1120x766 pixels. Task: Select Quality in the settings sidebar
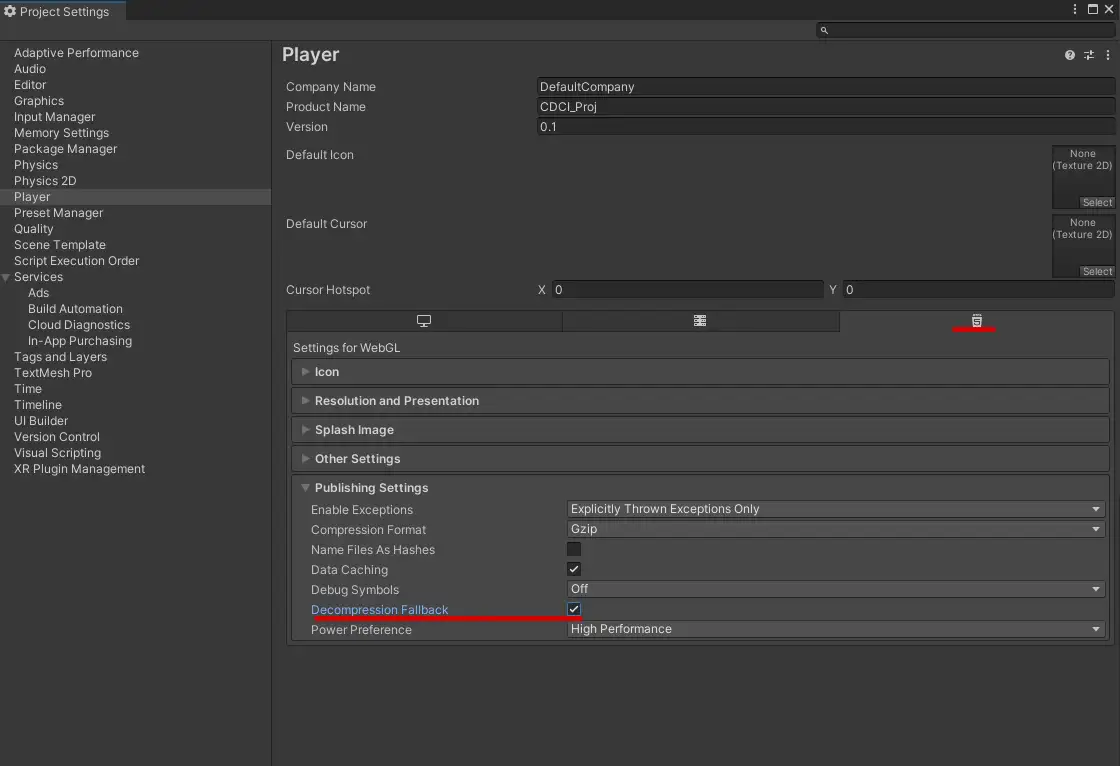point(33,228)
